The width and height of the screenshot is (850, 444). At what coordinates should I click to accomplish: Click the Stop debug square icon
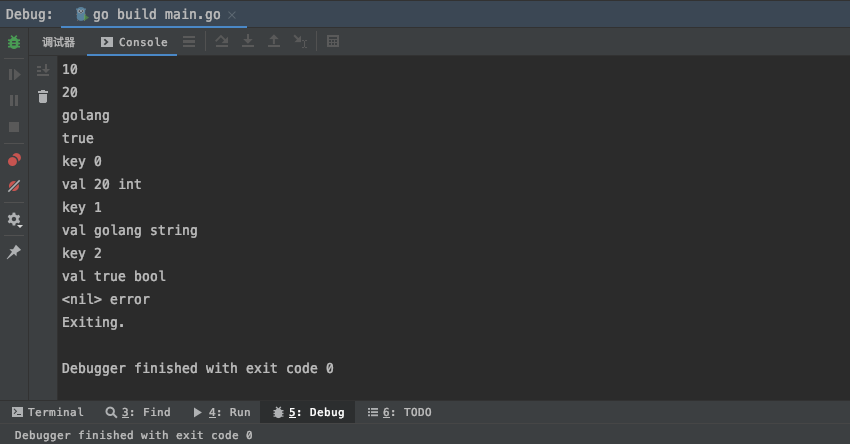click(x=14, y=127)
